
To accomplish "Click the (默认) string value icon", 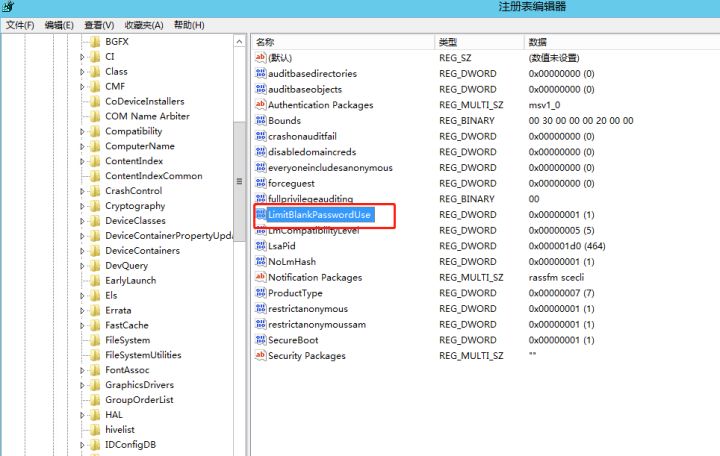I will point(260,57).
